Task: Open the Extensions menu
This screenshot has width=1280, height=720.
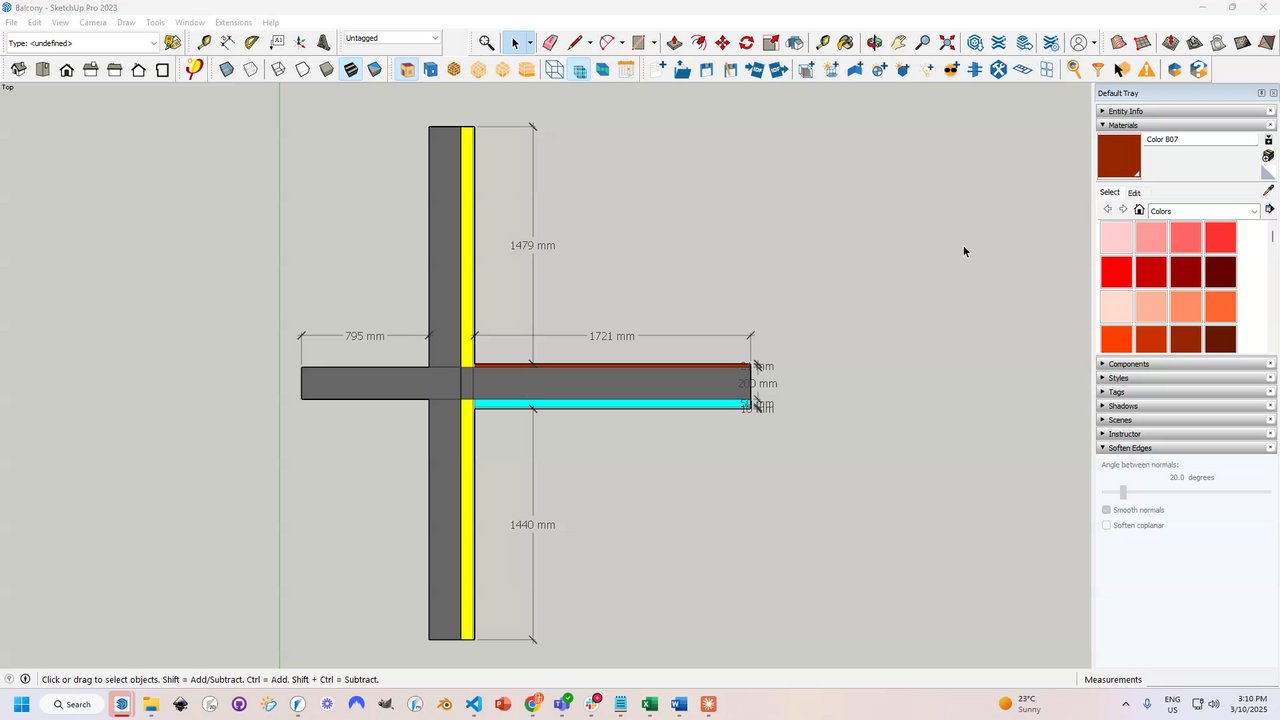Action: [x=233, y=22]
